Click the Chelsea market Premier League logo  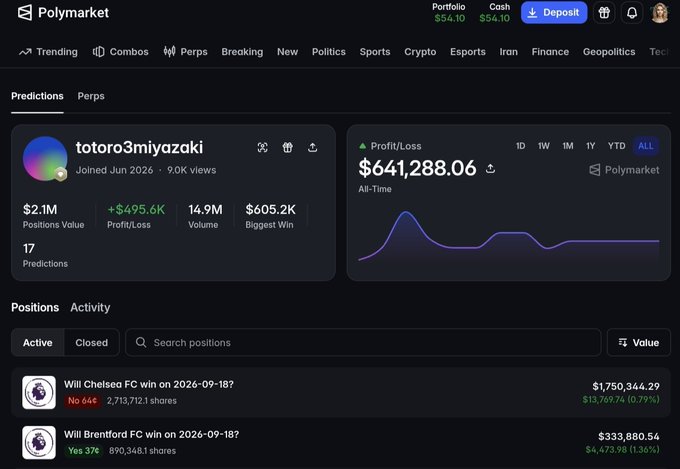[39, 393]
